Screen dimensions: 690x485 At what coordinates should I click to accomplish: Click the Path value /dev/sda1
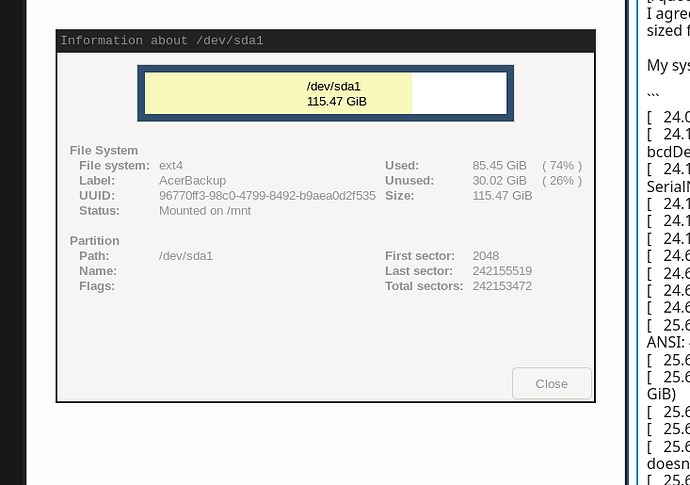coord(186,256)
